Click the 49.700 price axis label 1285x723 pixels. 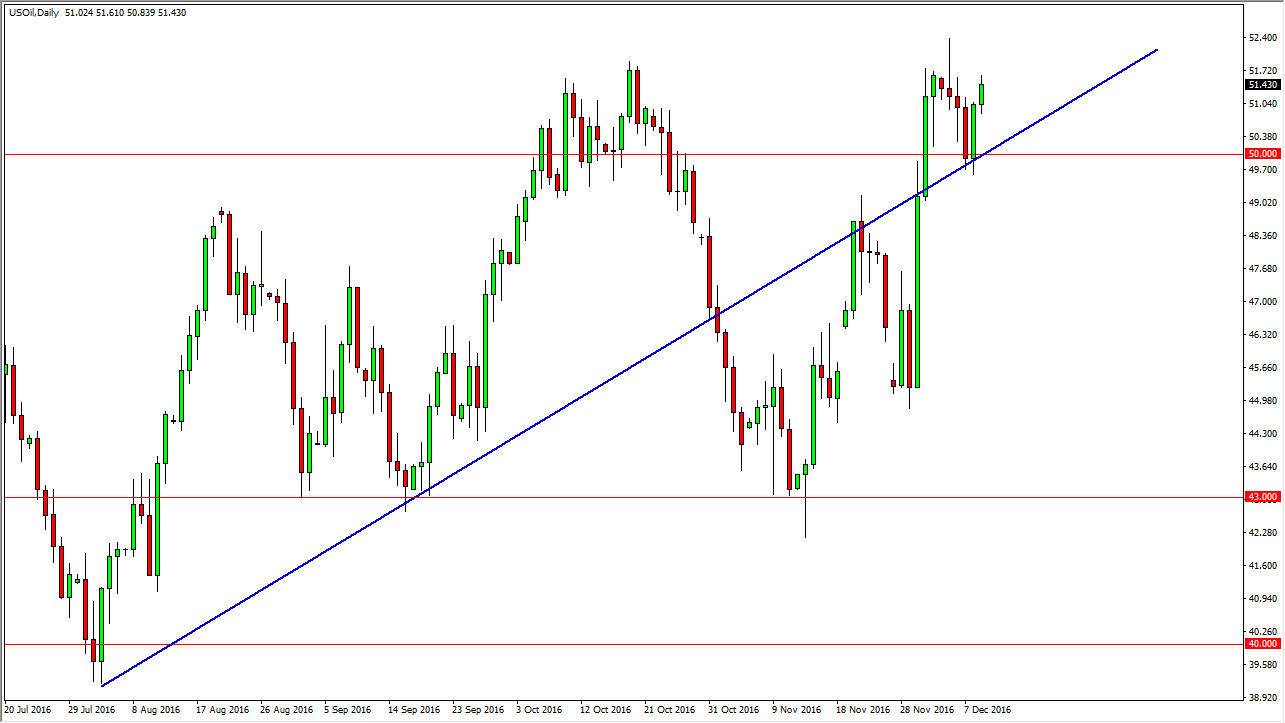[x=1263, y=170]
